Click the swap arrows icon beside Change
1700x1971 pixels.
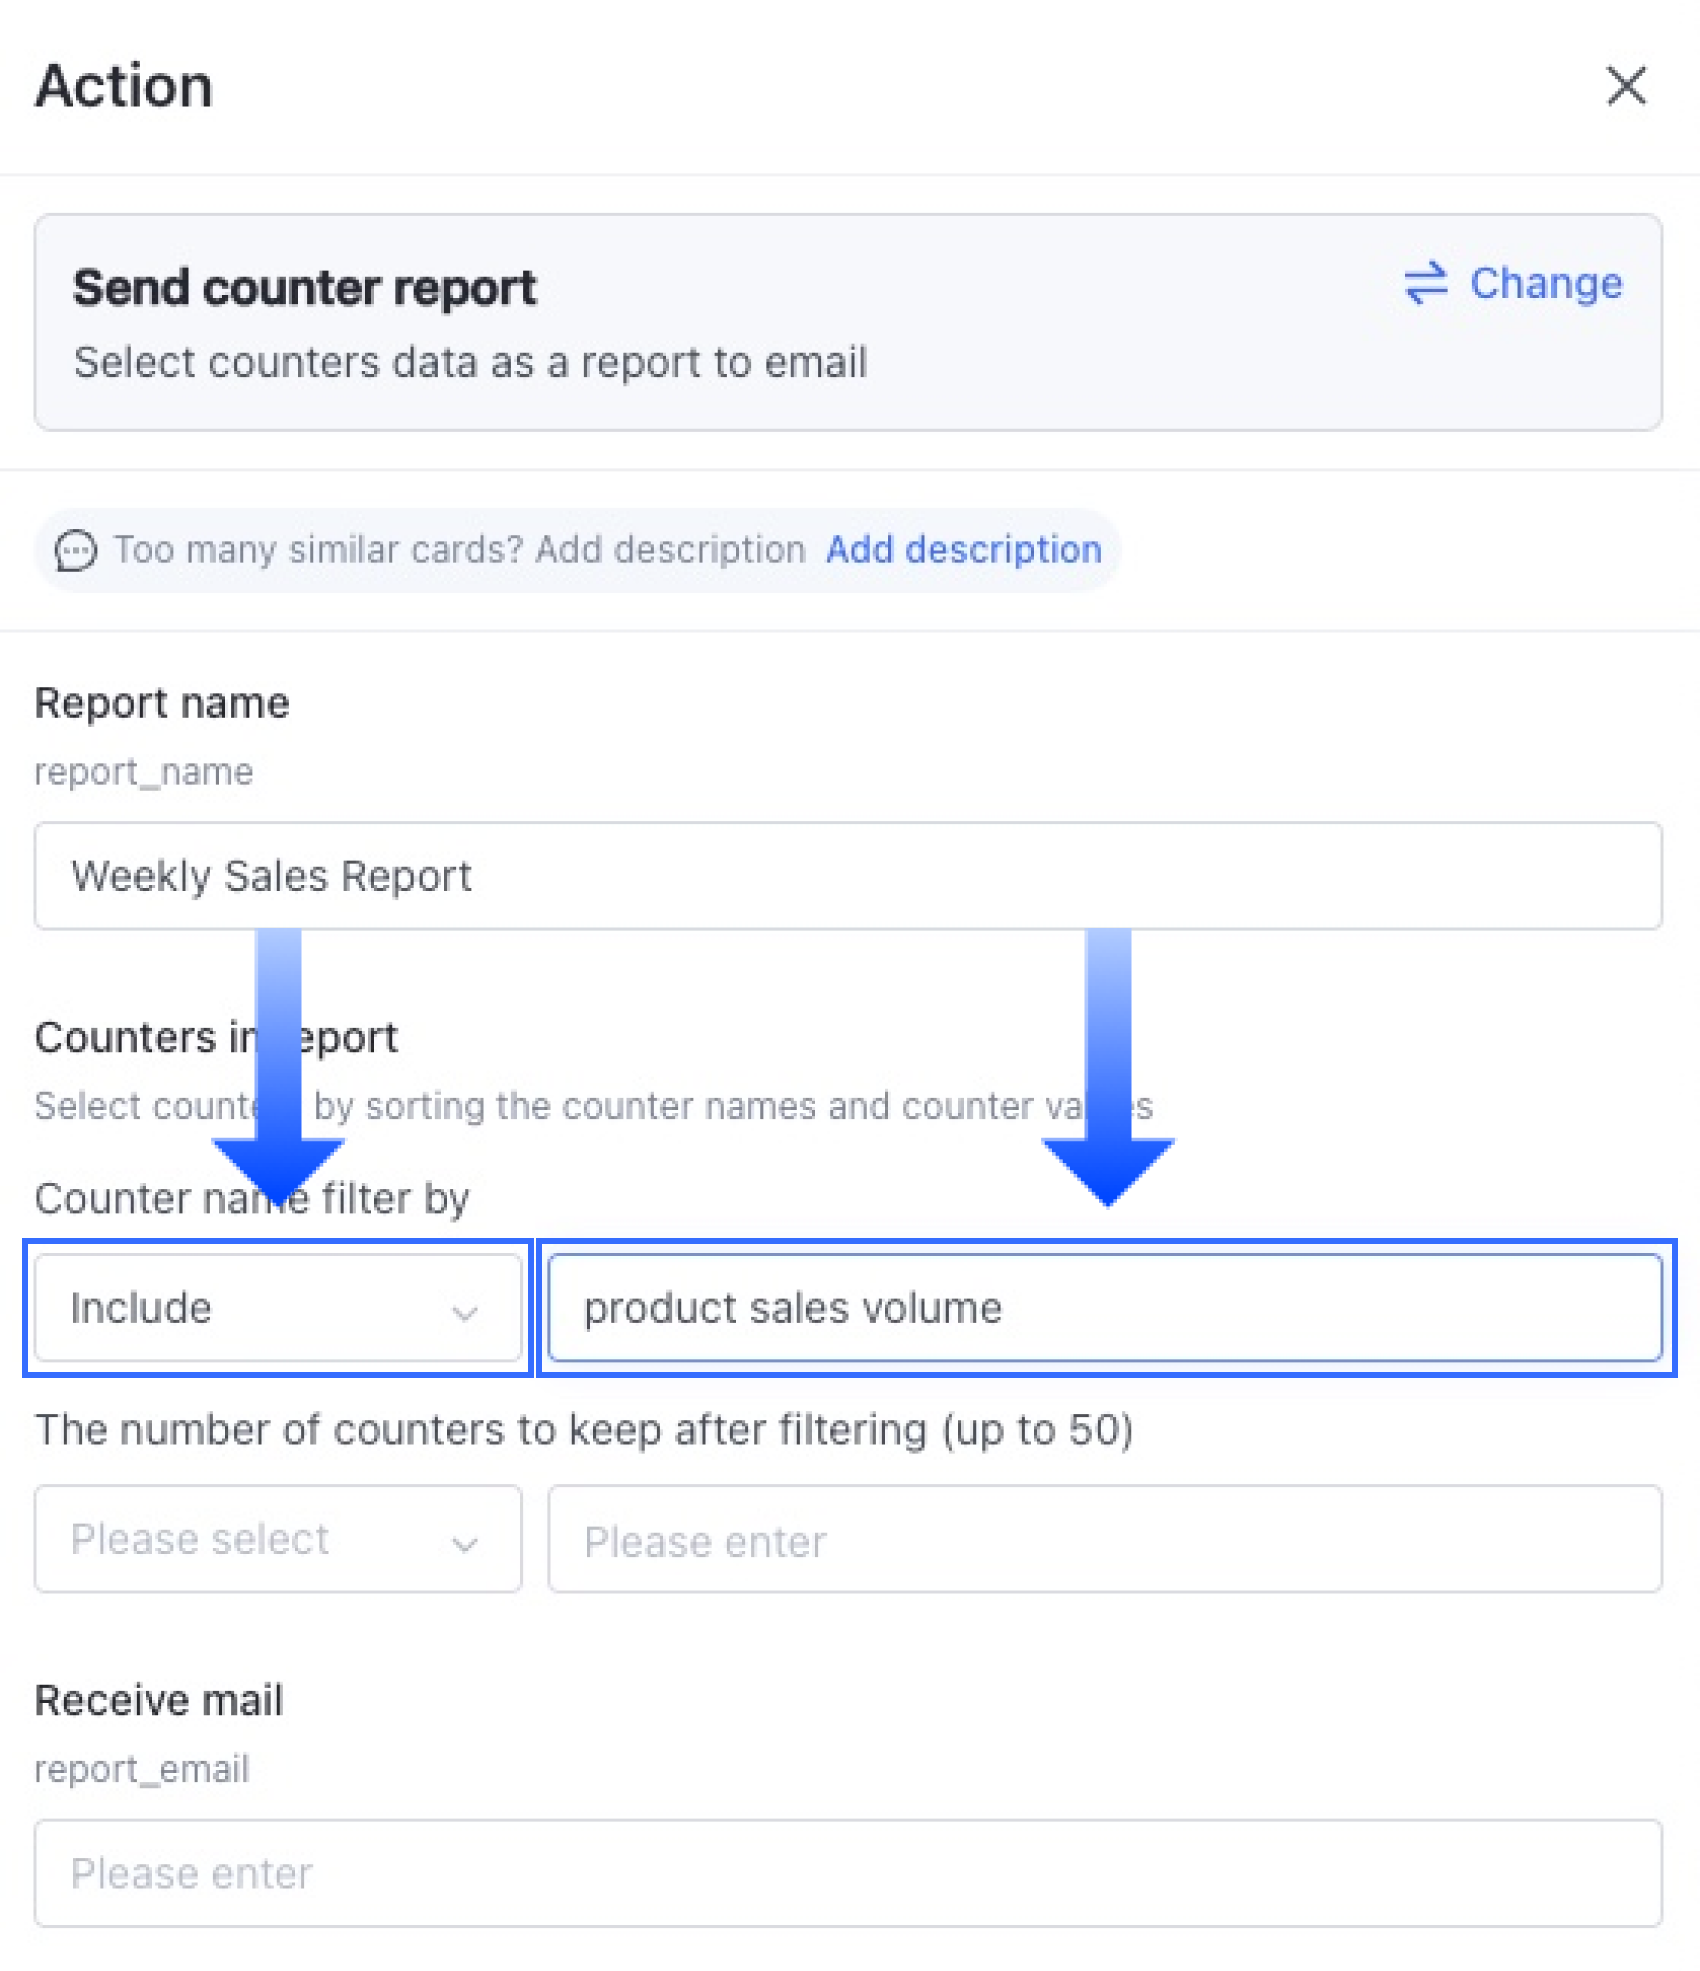click(x=1425, y=283)
